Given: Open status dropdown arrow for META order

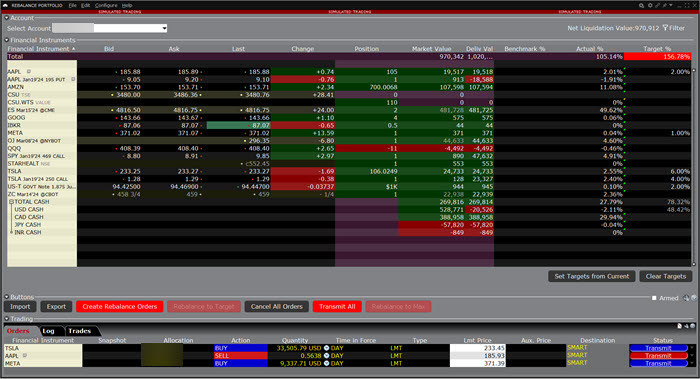Looking at the screenshot, I should pyautogui.click(x=692, y=363).
